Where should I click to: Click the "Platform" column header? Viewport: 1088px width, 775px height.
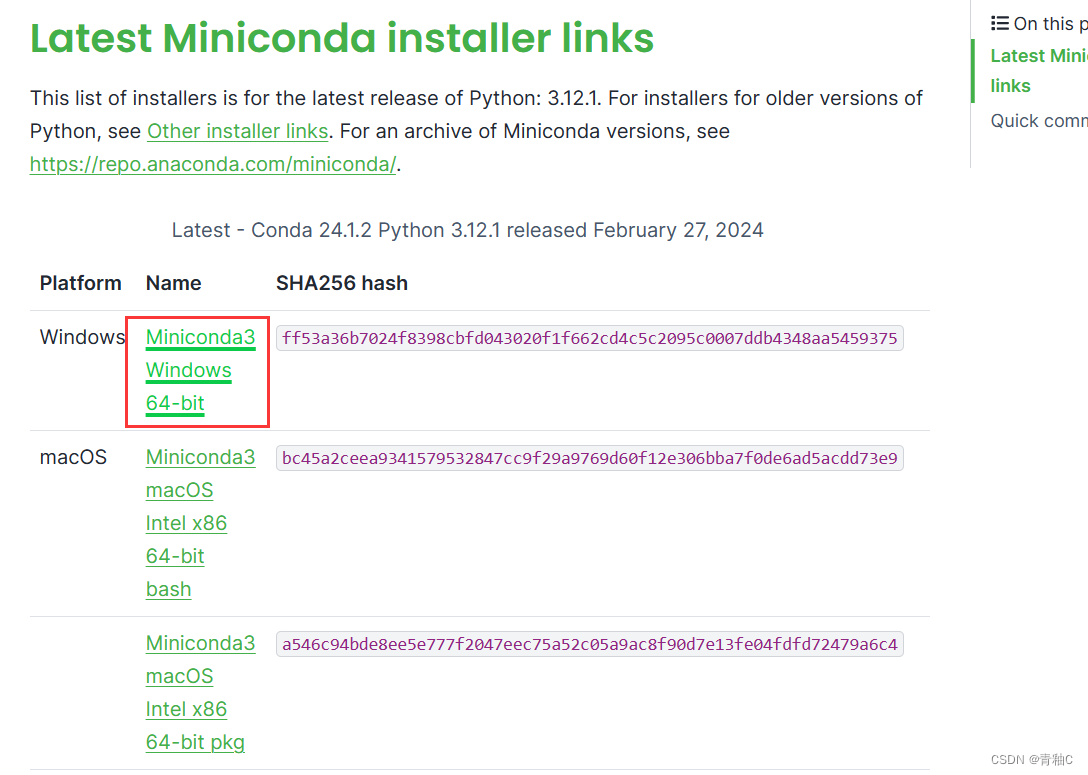80,283
